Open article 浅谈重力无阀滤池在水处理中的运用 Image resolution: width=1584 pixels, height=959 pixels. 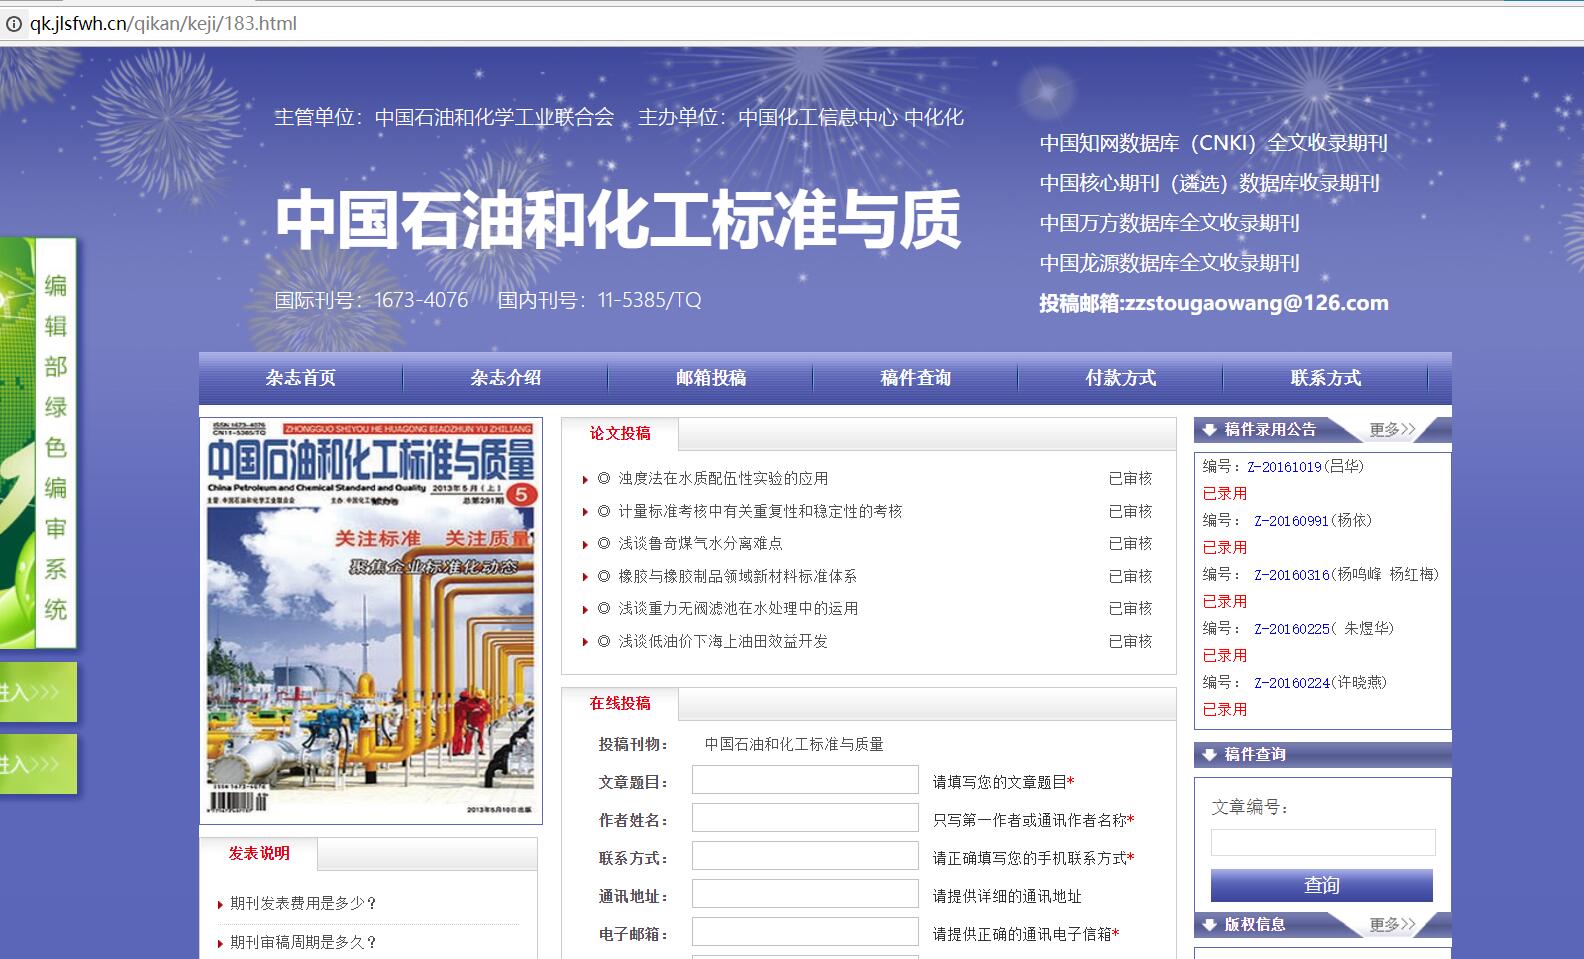[x=738, y=608]
